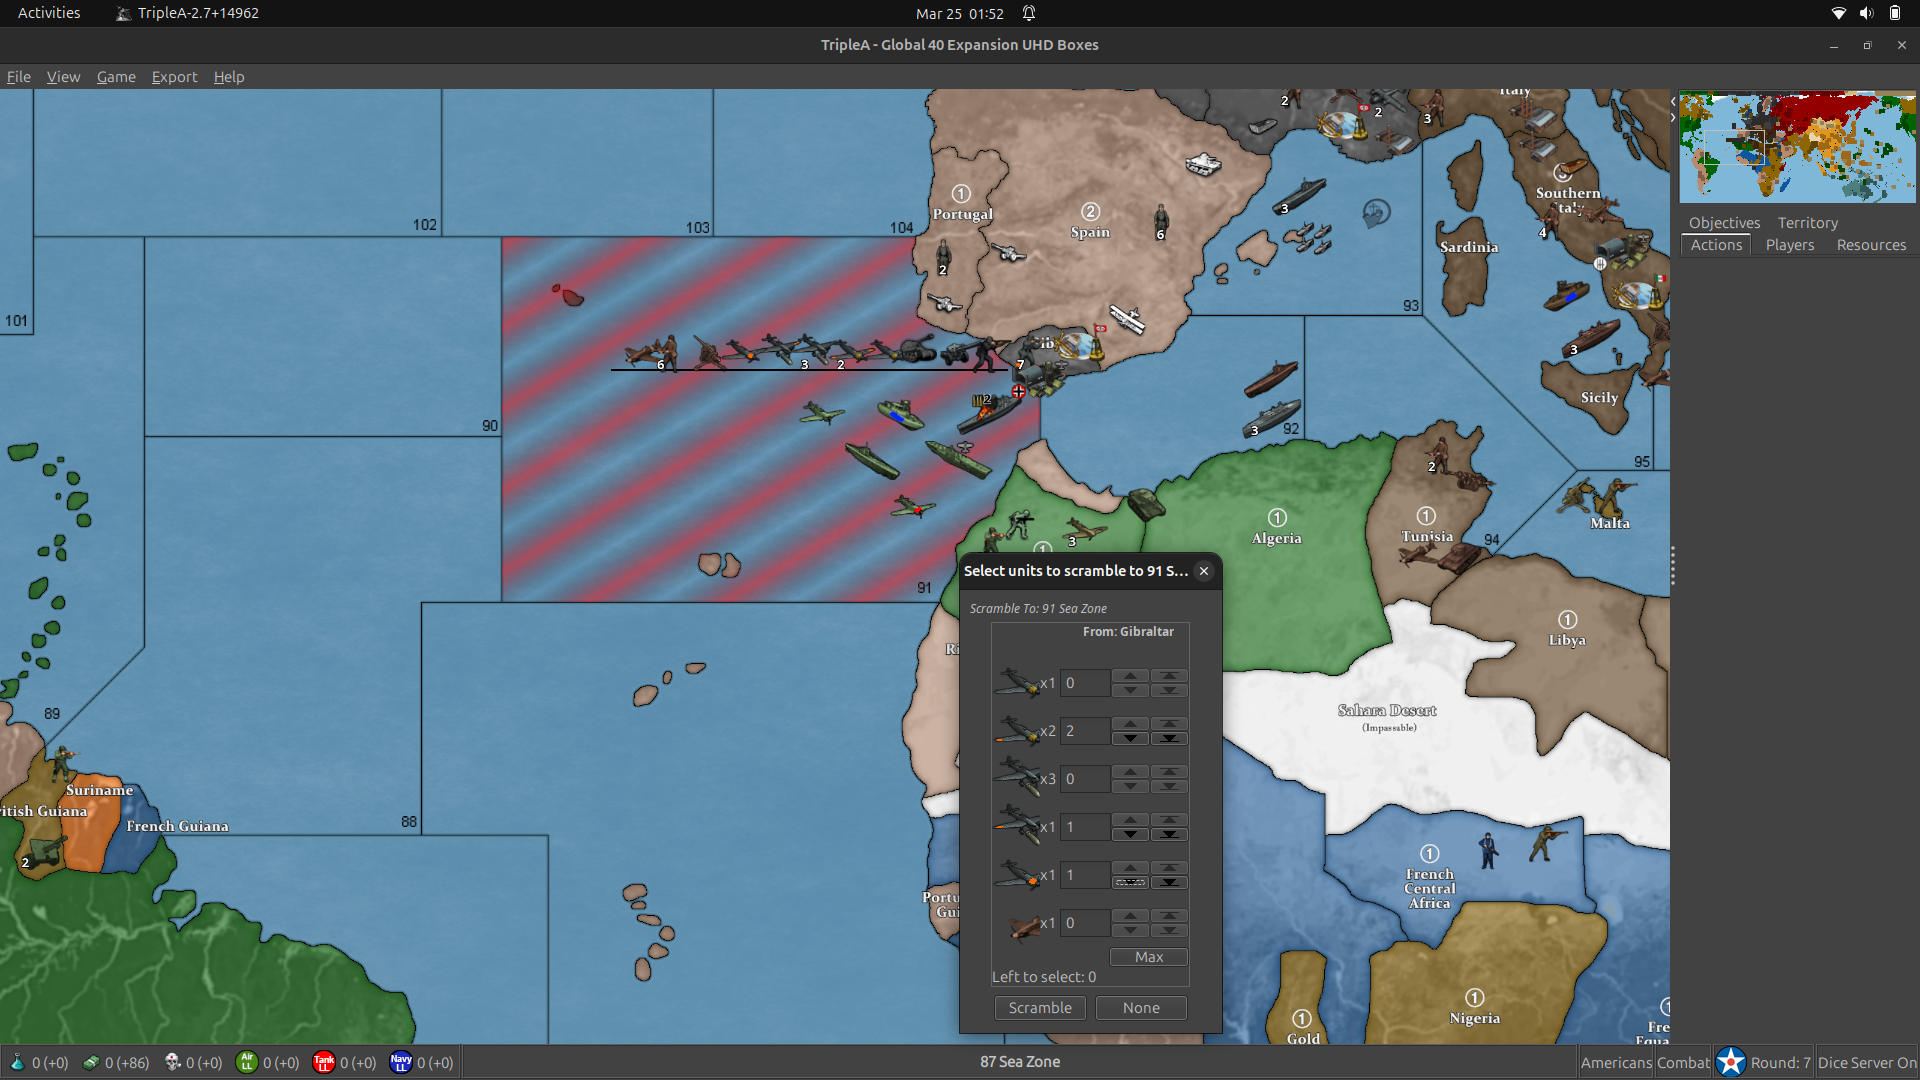Select the Tank LL icon in the status bar

pos(324,1063)
